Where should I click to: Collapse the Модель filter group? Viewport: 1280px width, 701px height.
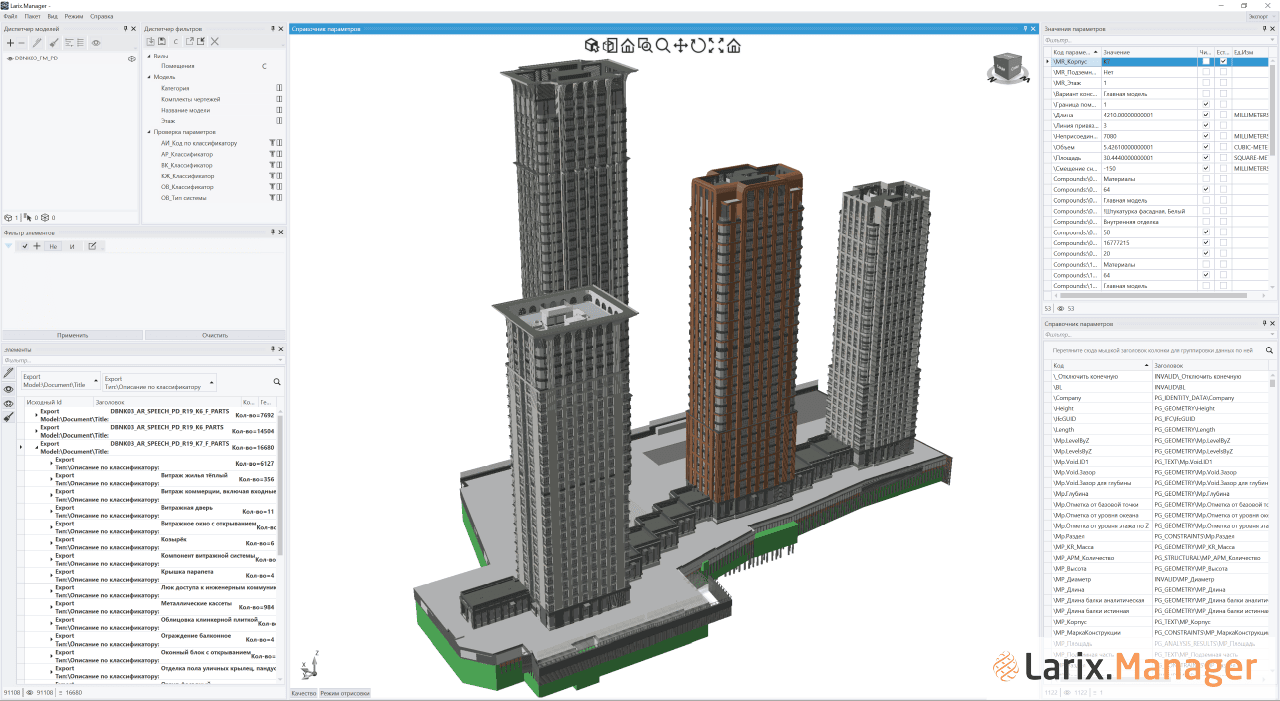(149, 77)
